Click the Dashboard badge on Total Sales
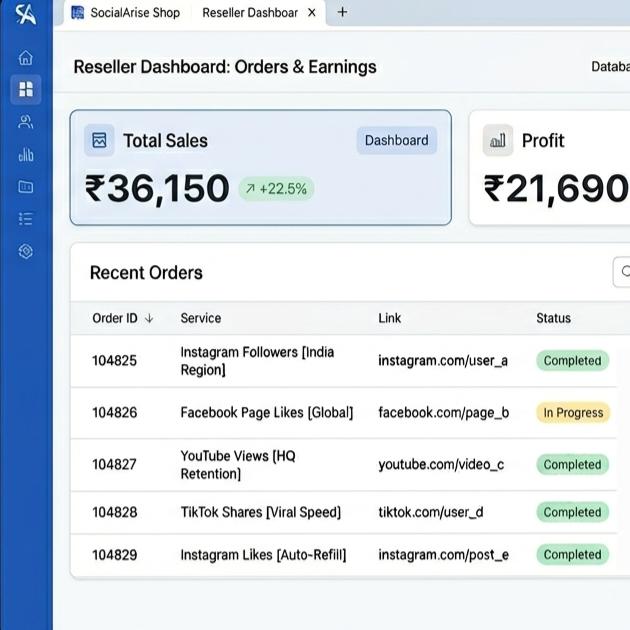Screen dimensions: 630x630 pyautogui.click(x=397, y=140)
